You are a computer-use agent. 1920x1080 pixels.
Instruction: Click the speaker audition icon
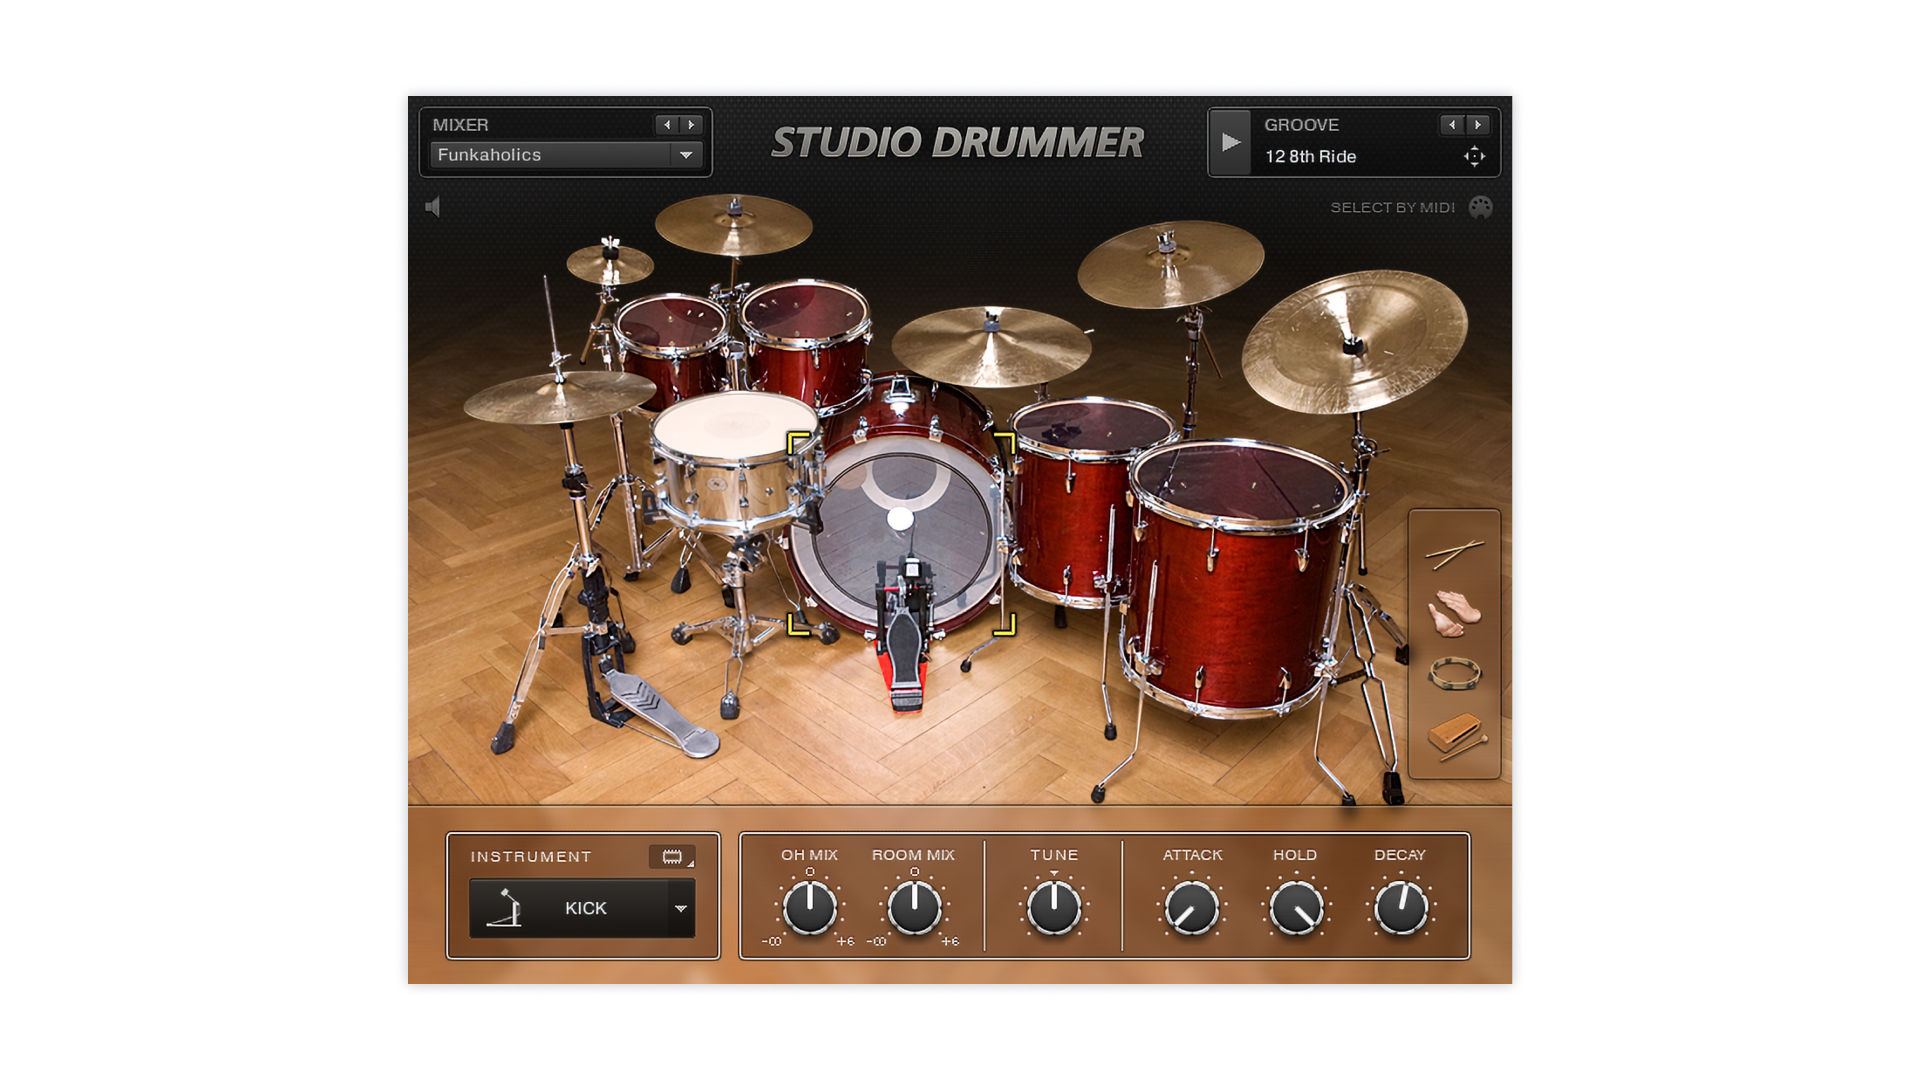(433, 207)
